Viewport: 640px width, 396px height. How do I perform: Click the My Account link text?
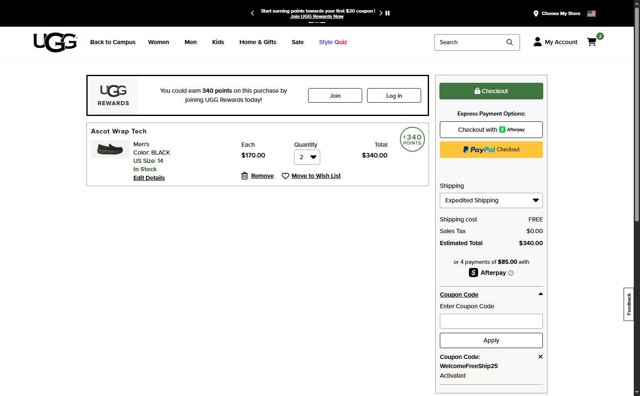(561, 42)
